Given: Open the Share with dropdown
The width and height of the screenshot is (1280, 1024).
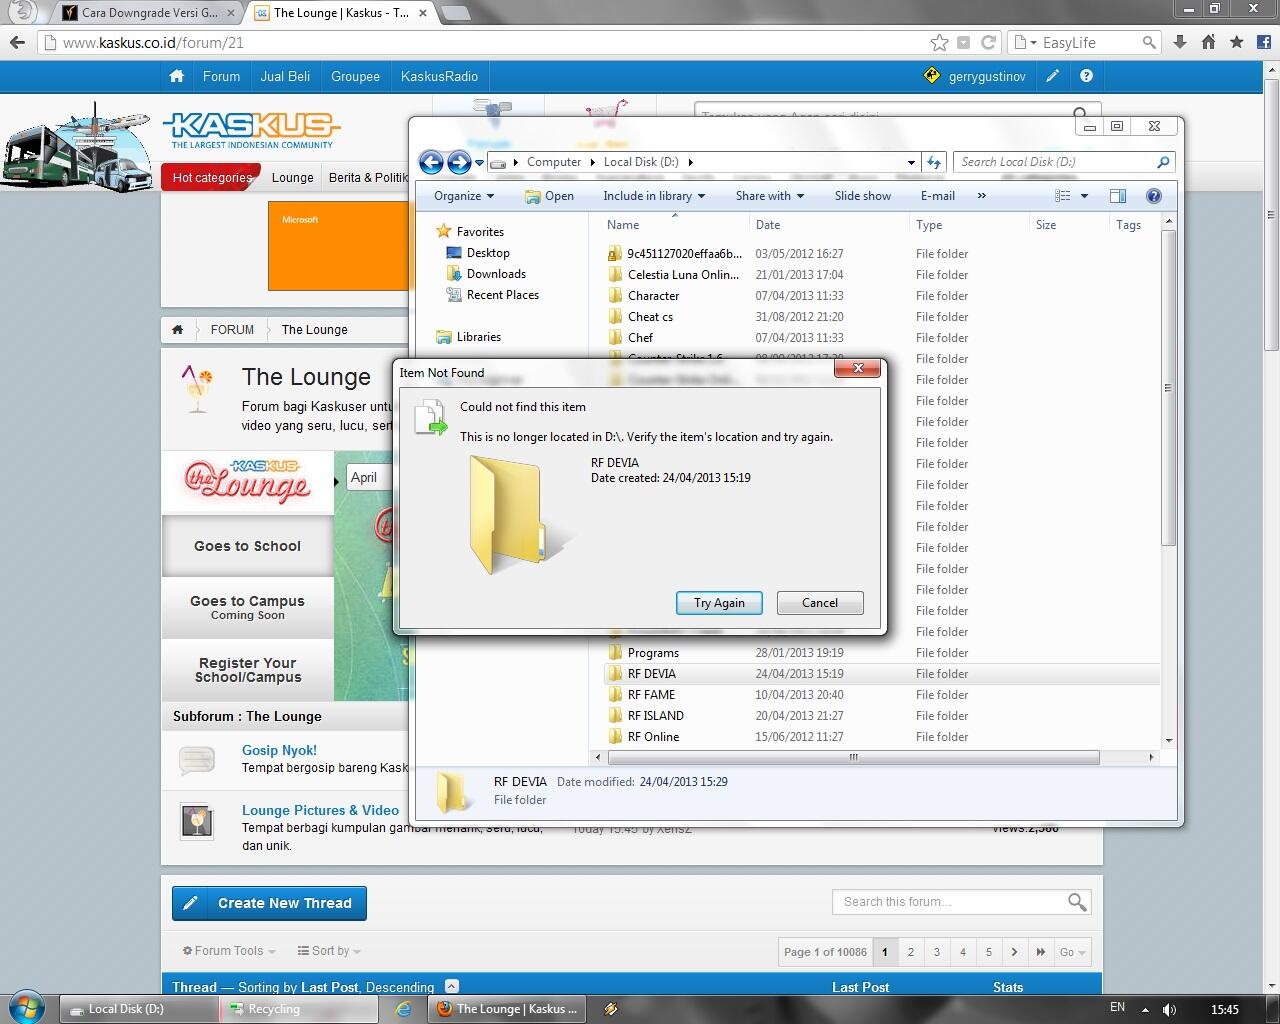Looking at the screenshot, I should (770, 196).
